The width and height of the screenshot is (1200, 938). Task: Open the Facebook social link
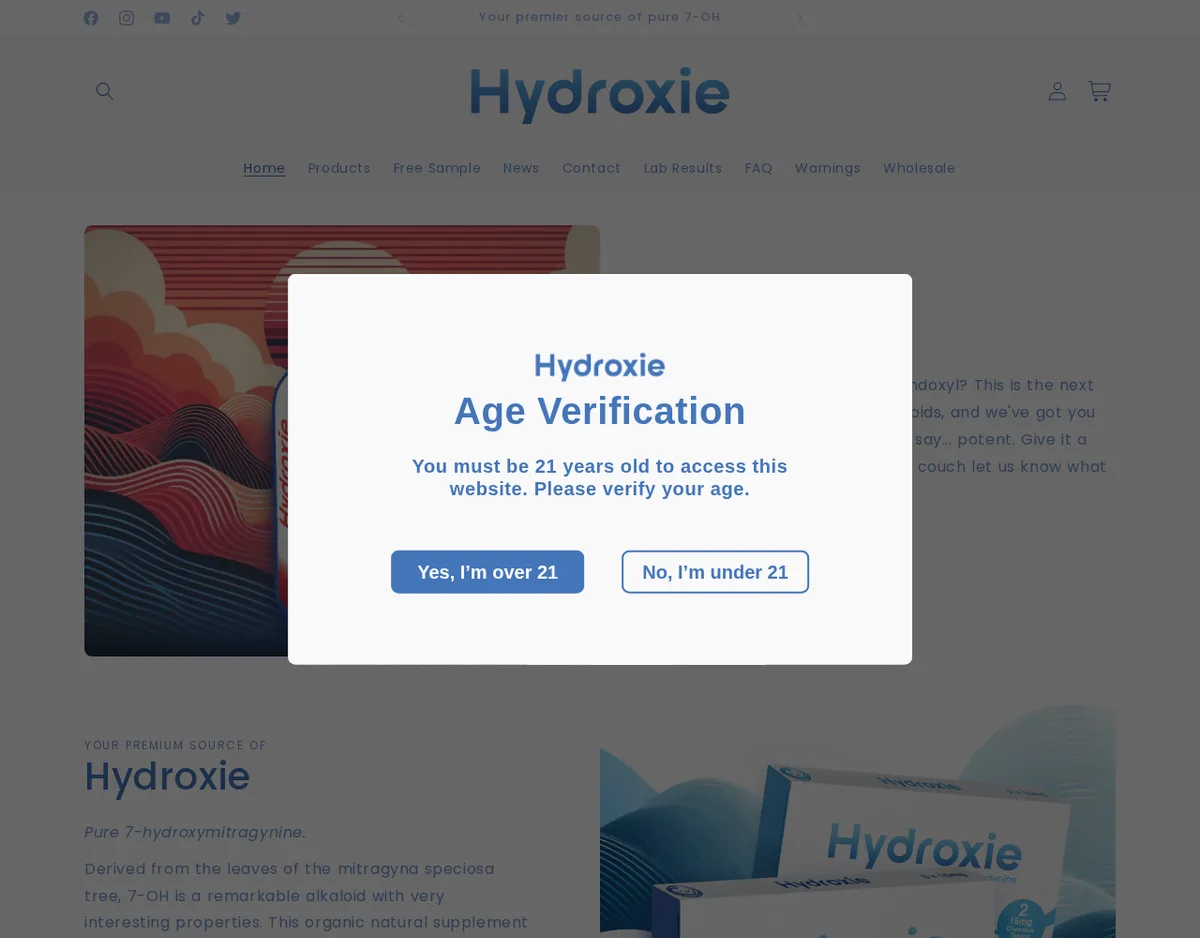[x=91, y=18]
